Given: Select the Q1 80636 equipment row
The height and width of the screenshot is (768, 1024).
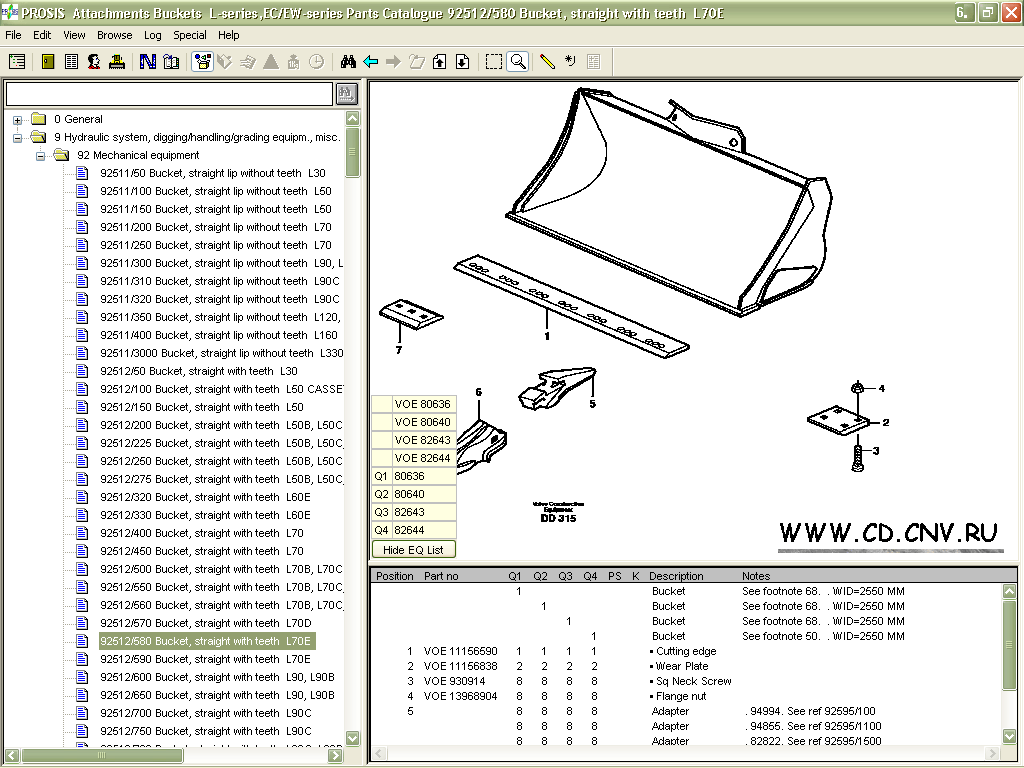Looking at the screenshot, I should coord(414,476).
